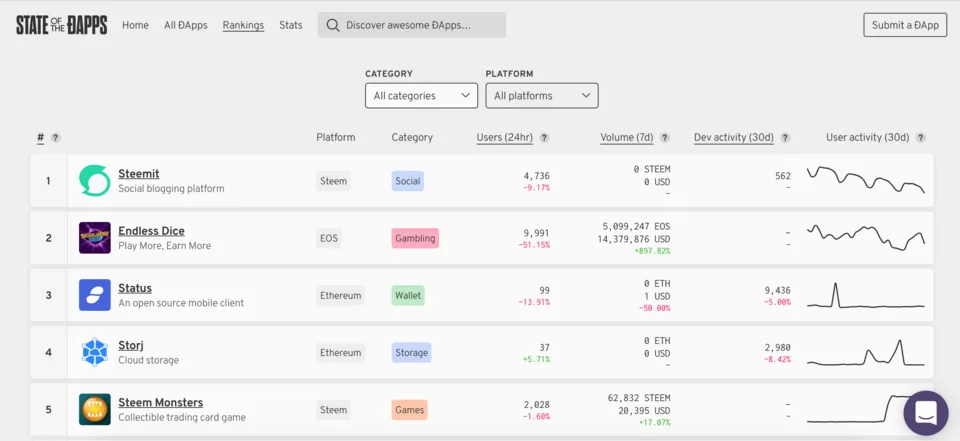Click help icon beside User activity (30d)
This screenshot has height=441, width=960.
[920, 138]
